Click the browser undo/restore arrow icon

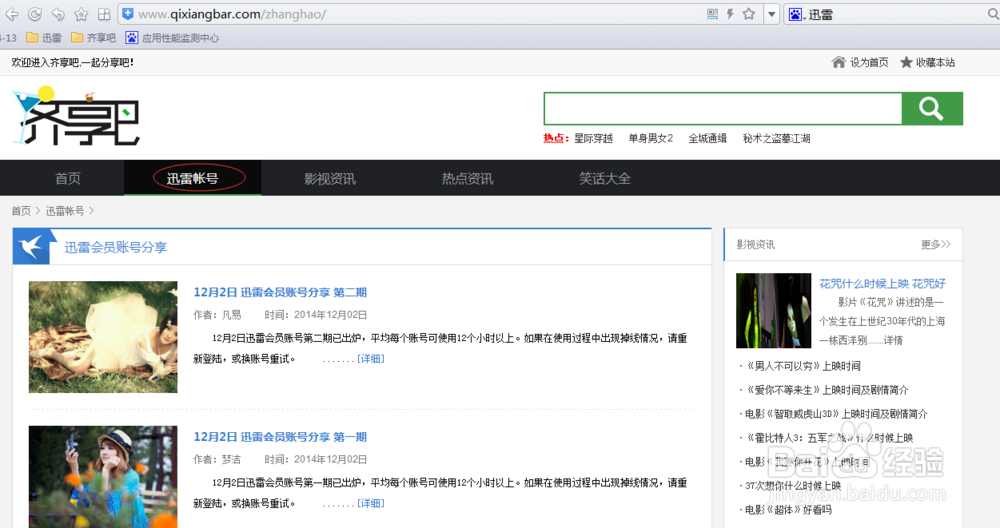(x=58, y=14)
